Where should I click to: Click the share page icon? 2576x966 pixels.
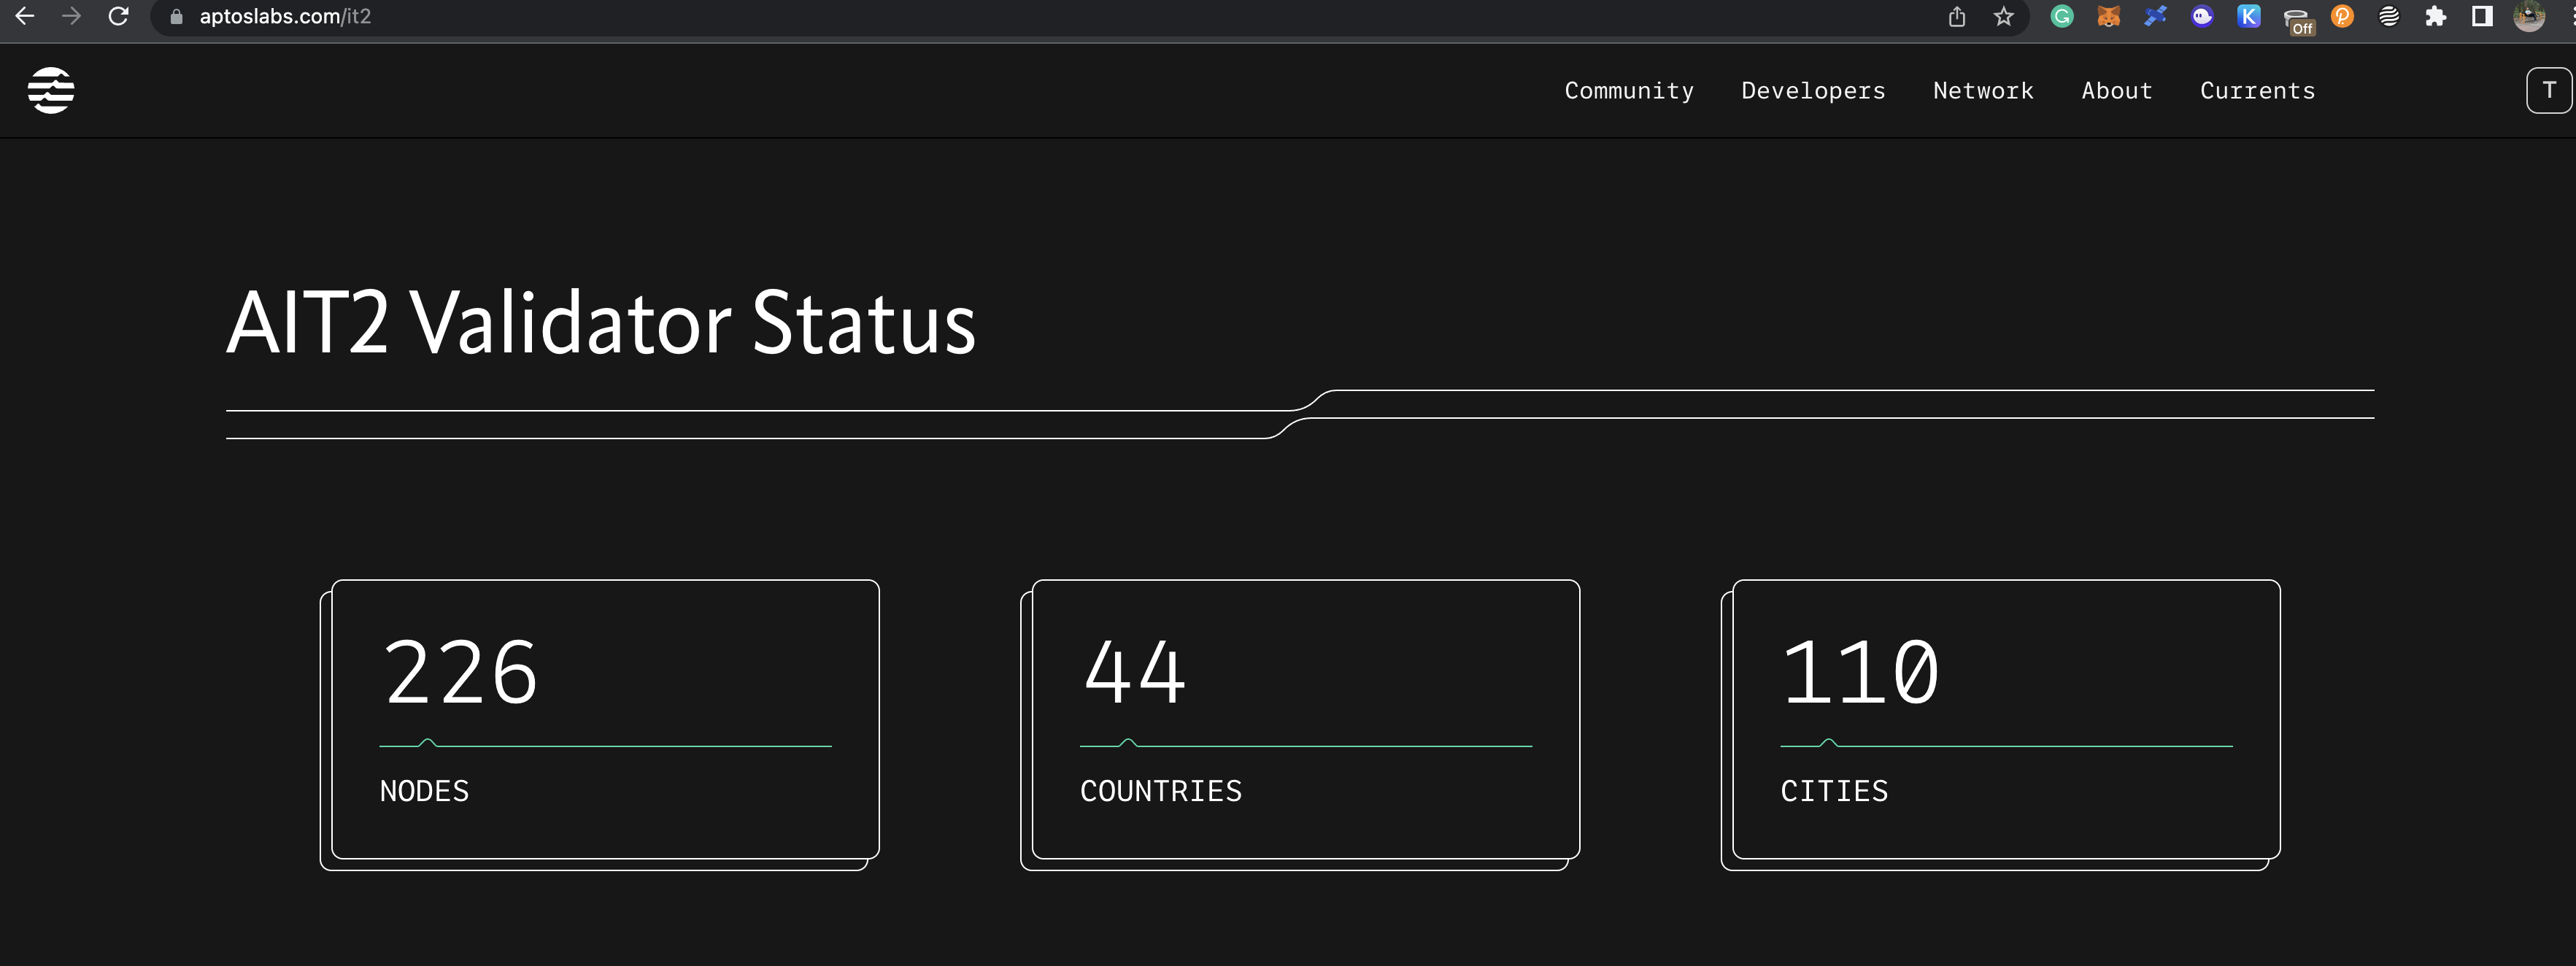[x=1957, y=16]
